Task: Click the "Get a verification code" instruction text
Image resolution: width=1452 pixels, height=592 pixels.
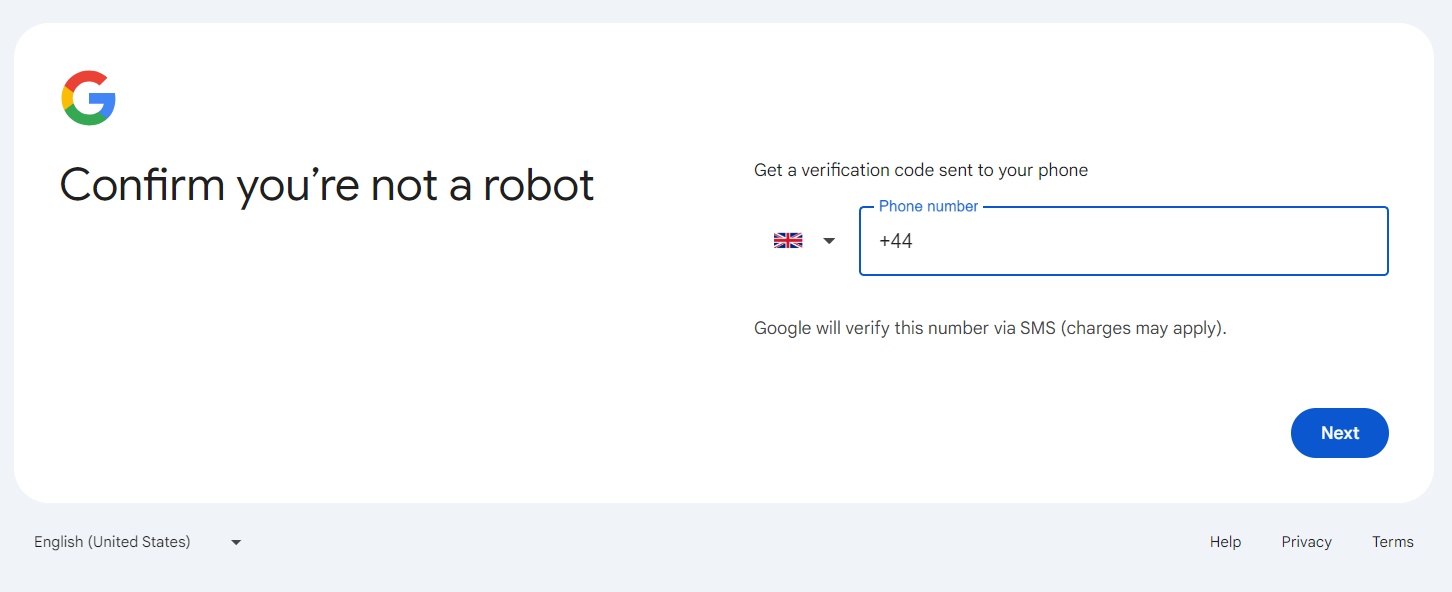Action: [x=920, y=170]
